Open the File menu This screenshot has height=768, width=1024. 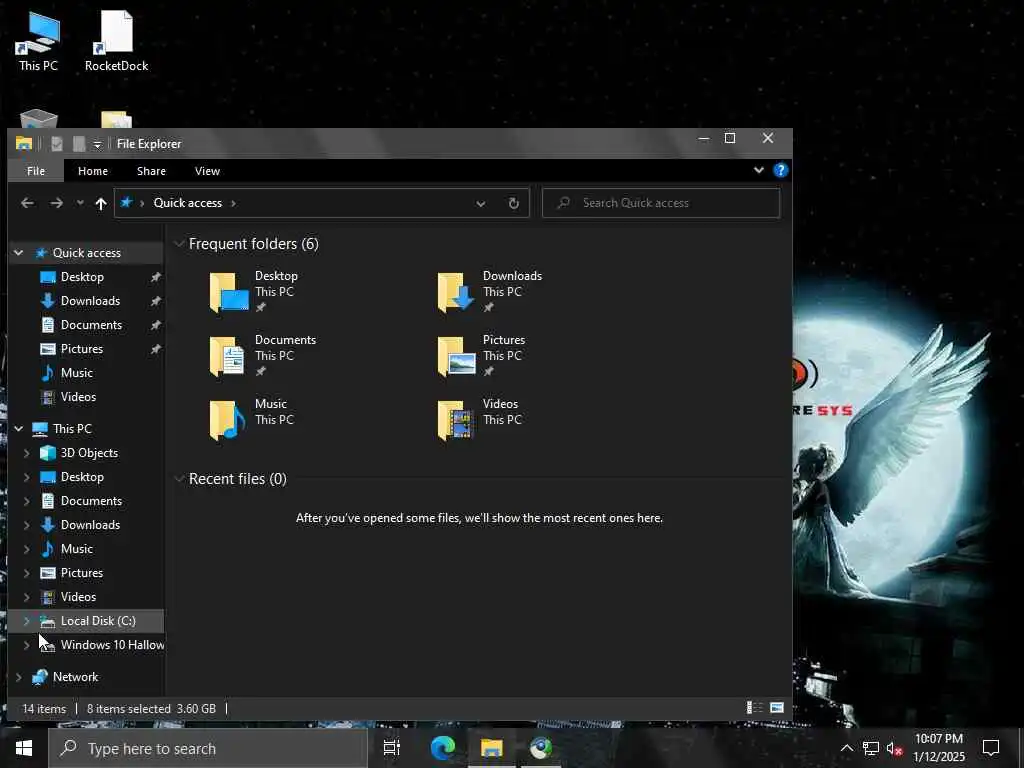[x=36, y=171]
